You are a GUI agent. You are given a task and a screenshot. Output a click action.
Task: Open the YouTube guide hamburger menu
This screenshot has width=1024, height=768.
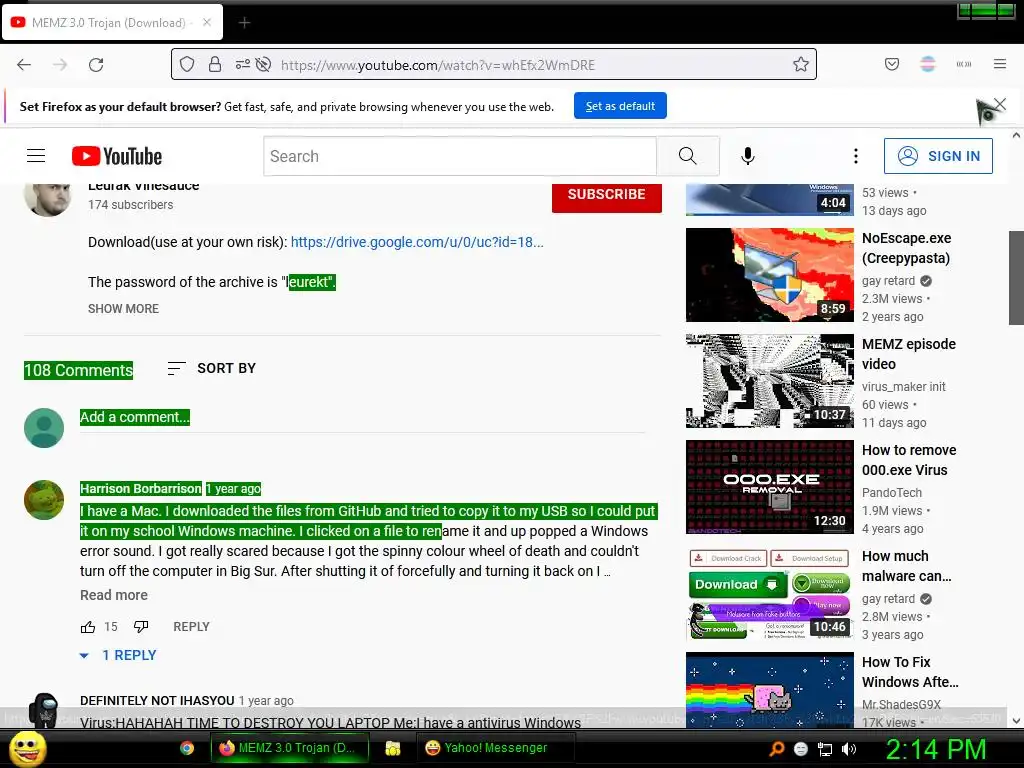pyautogui.click(x=36, y=155)
